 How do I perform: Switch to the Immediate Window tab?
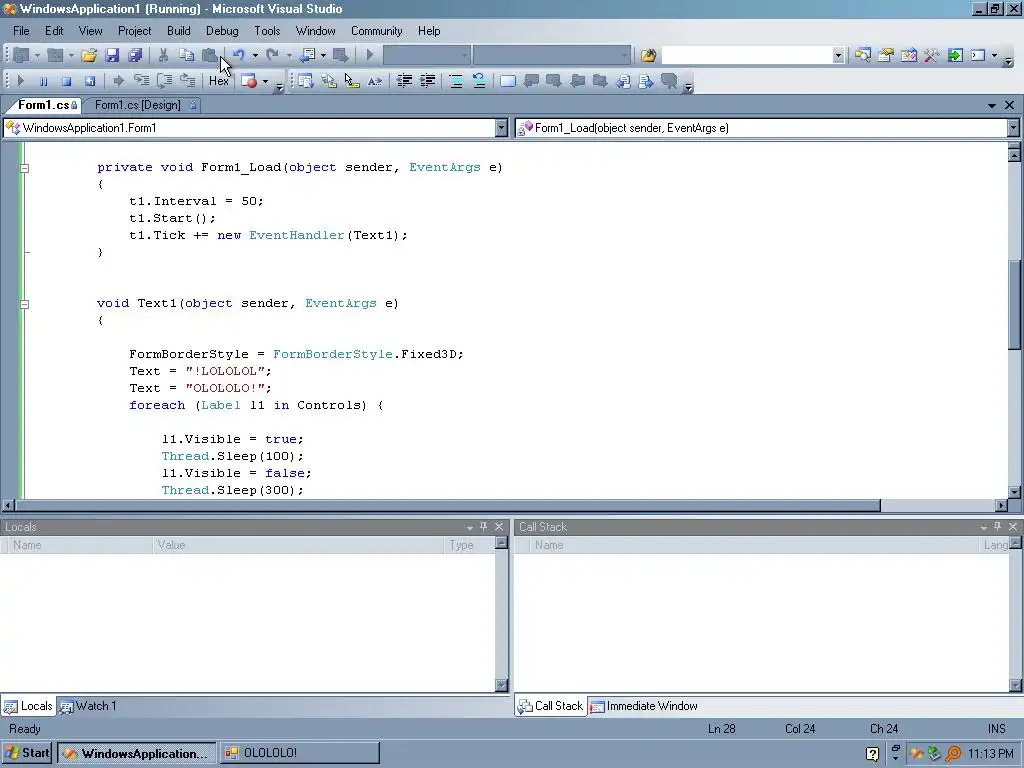coord(644,706)
